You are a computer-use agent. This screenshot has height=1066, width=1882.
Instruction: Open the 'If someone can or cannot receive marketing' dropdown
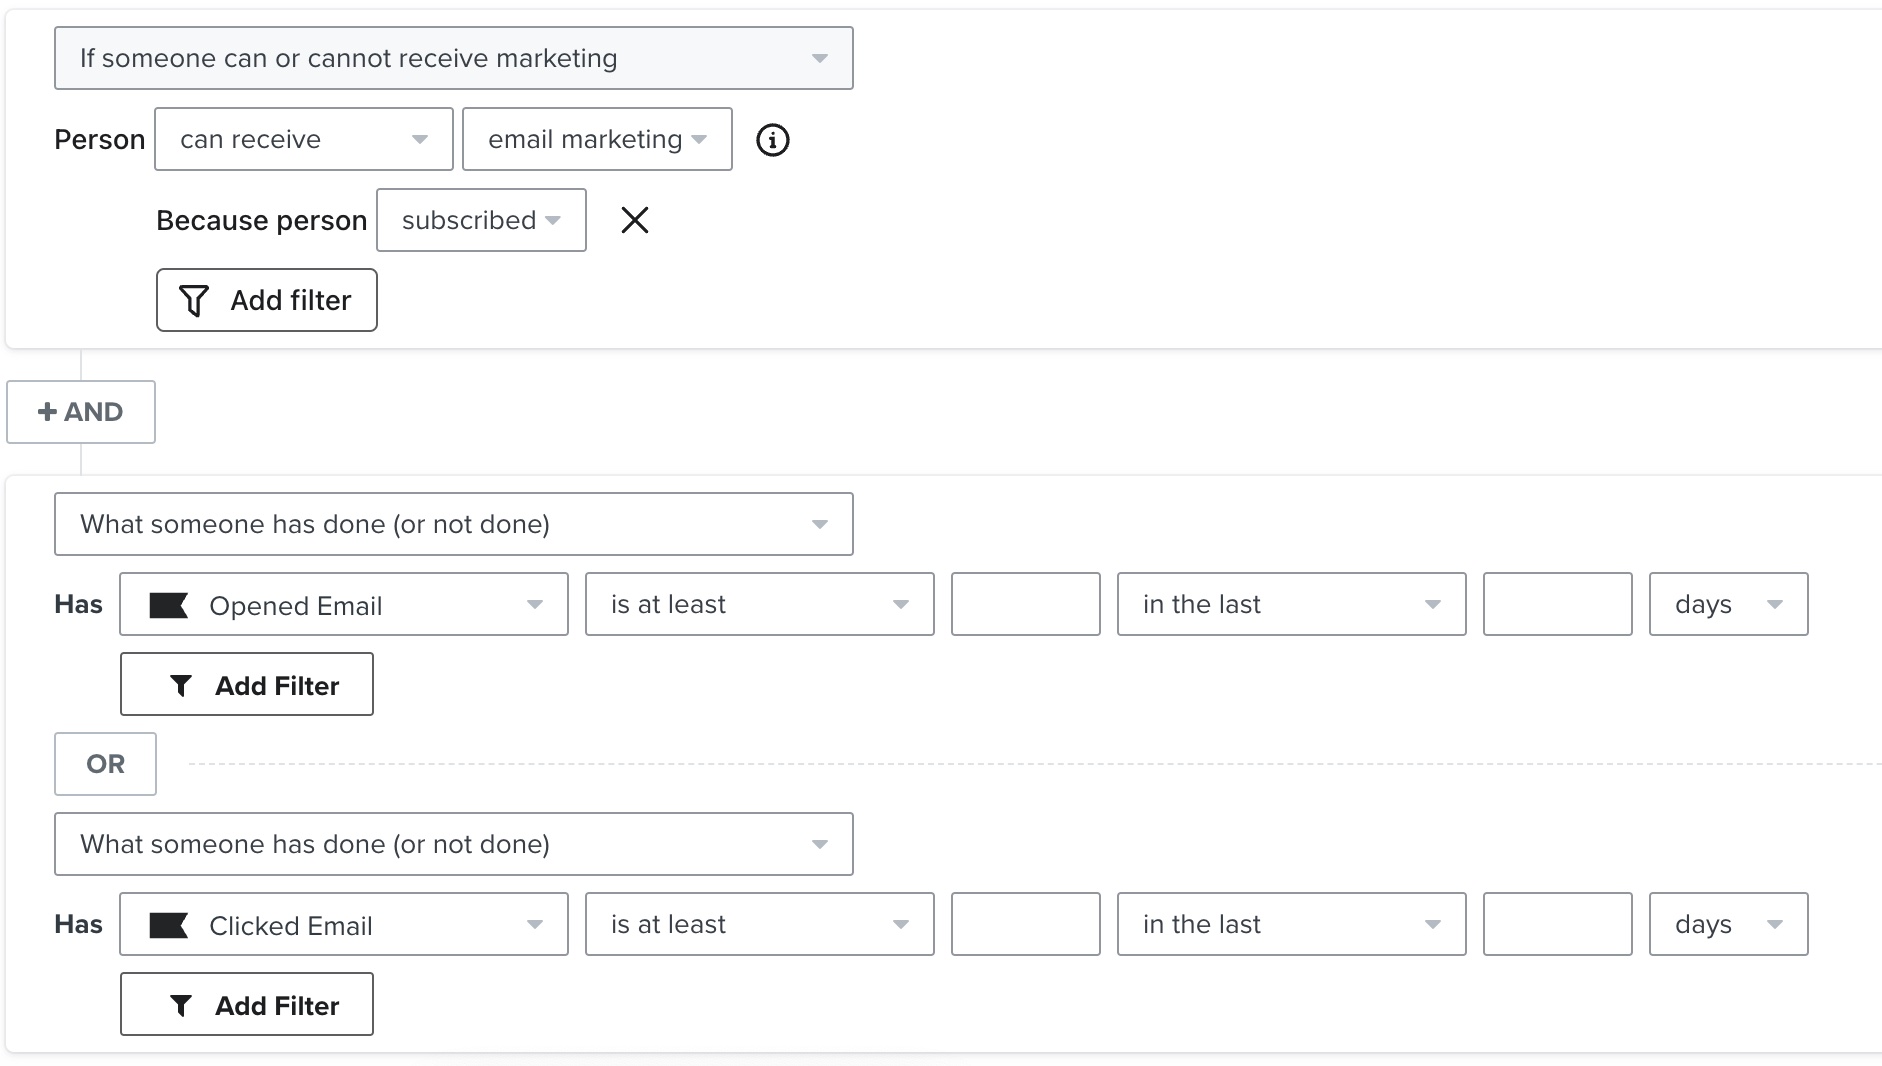[x=453, y=58]
